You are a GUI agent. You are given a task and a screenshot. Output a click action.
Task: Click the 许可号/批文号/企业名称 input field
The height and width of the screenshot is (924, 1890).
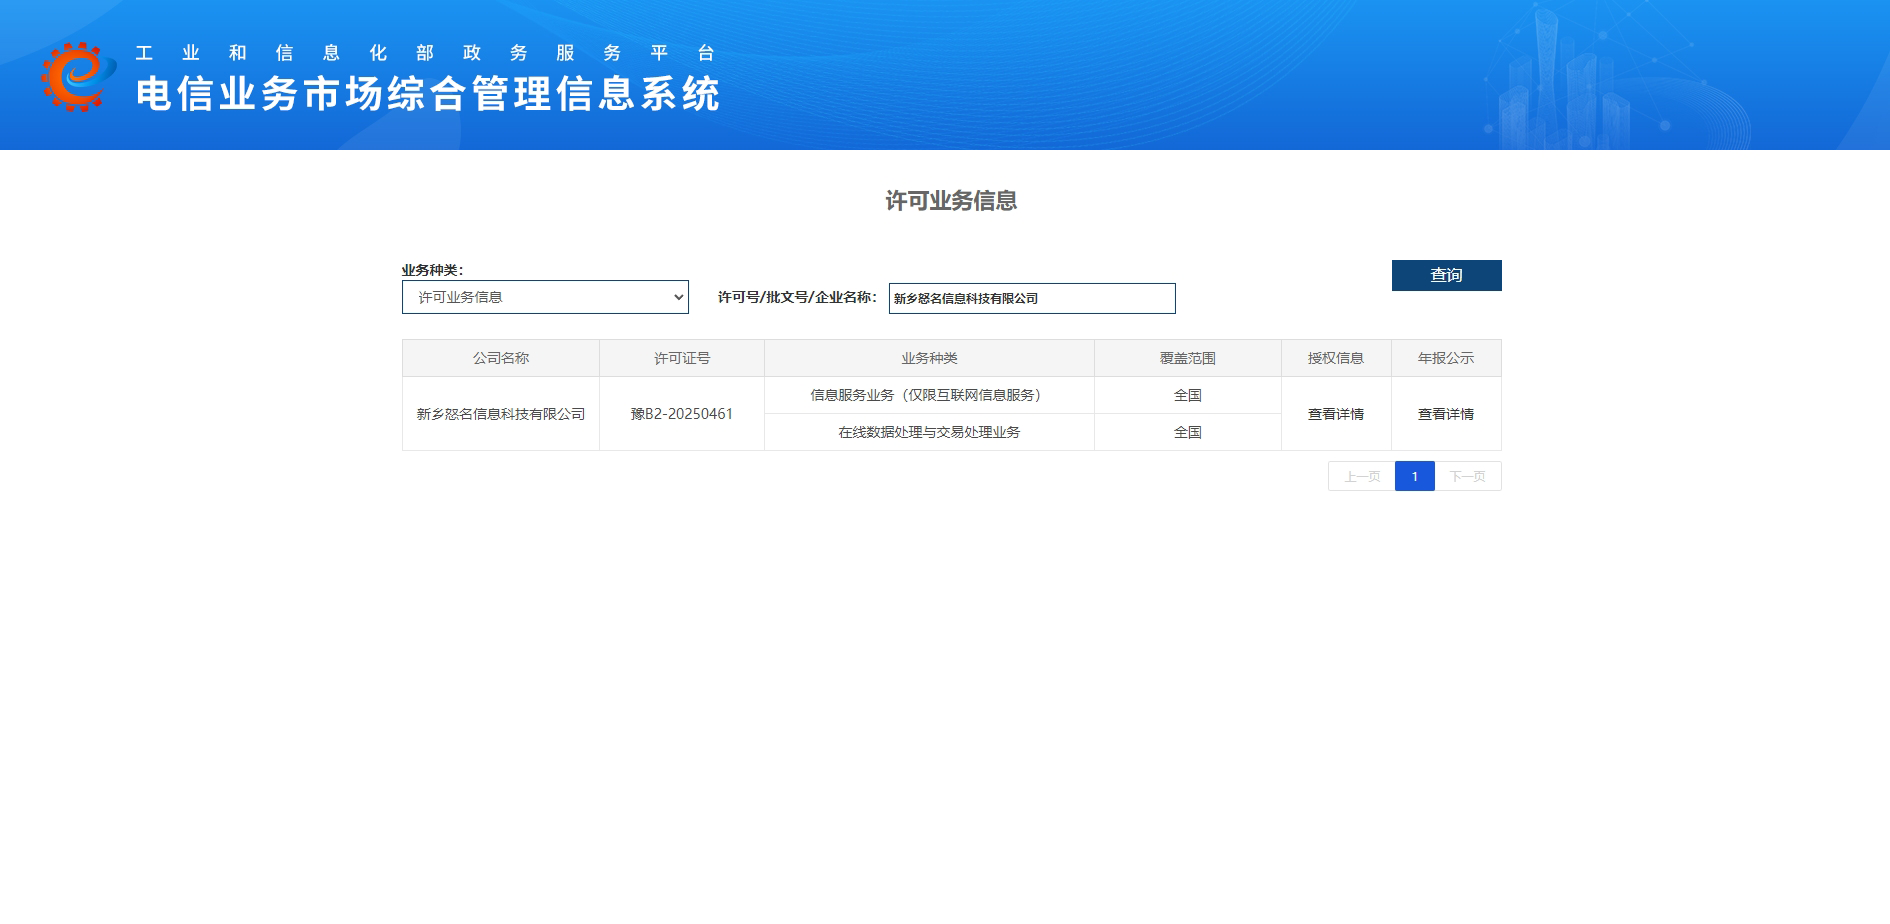(1031, 298)
